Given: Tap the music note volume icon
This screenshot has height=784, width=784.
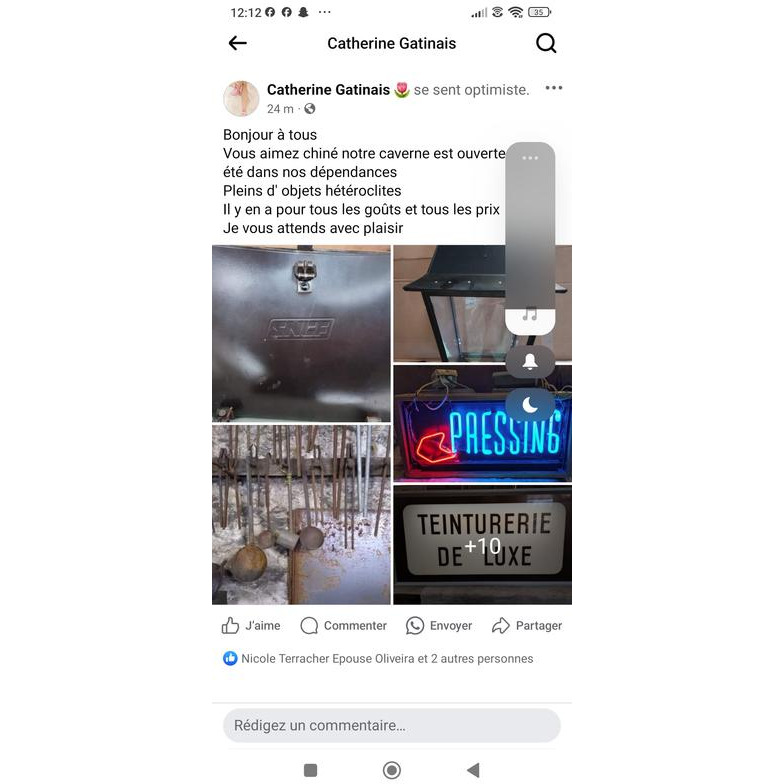Looking at the screenshot, I should click(530, 314).
